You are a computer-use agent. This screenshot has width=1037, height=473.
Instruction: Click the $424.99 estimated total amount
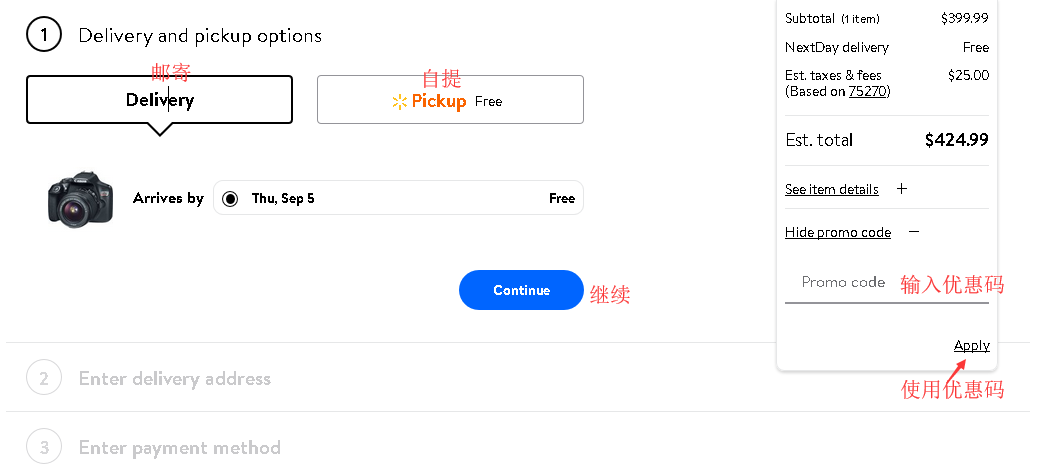coord(956,140)
